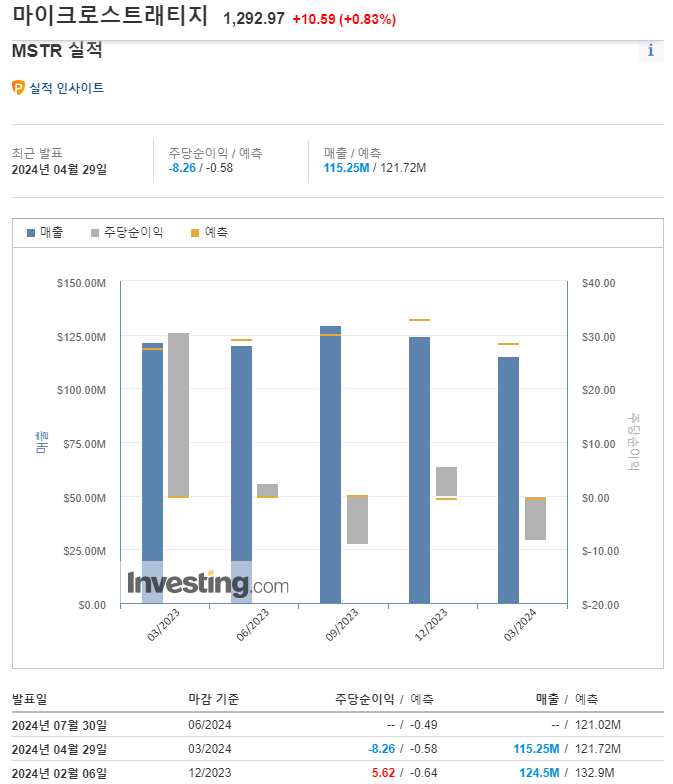Screen dimensions: 673x784
Task: Click the 2024년 04월 29일 table row date
Action: 60,749
